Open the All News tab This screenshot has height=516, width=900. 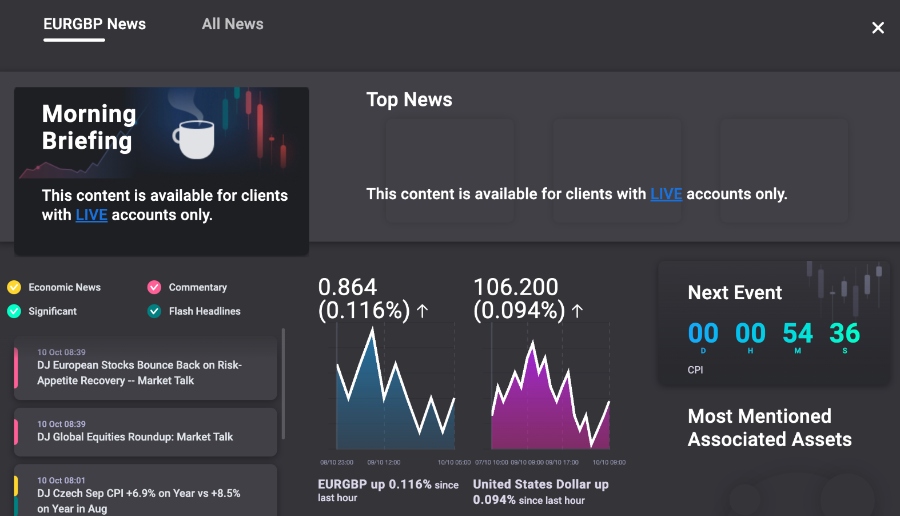click(x=232, y=24)
